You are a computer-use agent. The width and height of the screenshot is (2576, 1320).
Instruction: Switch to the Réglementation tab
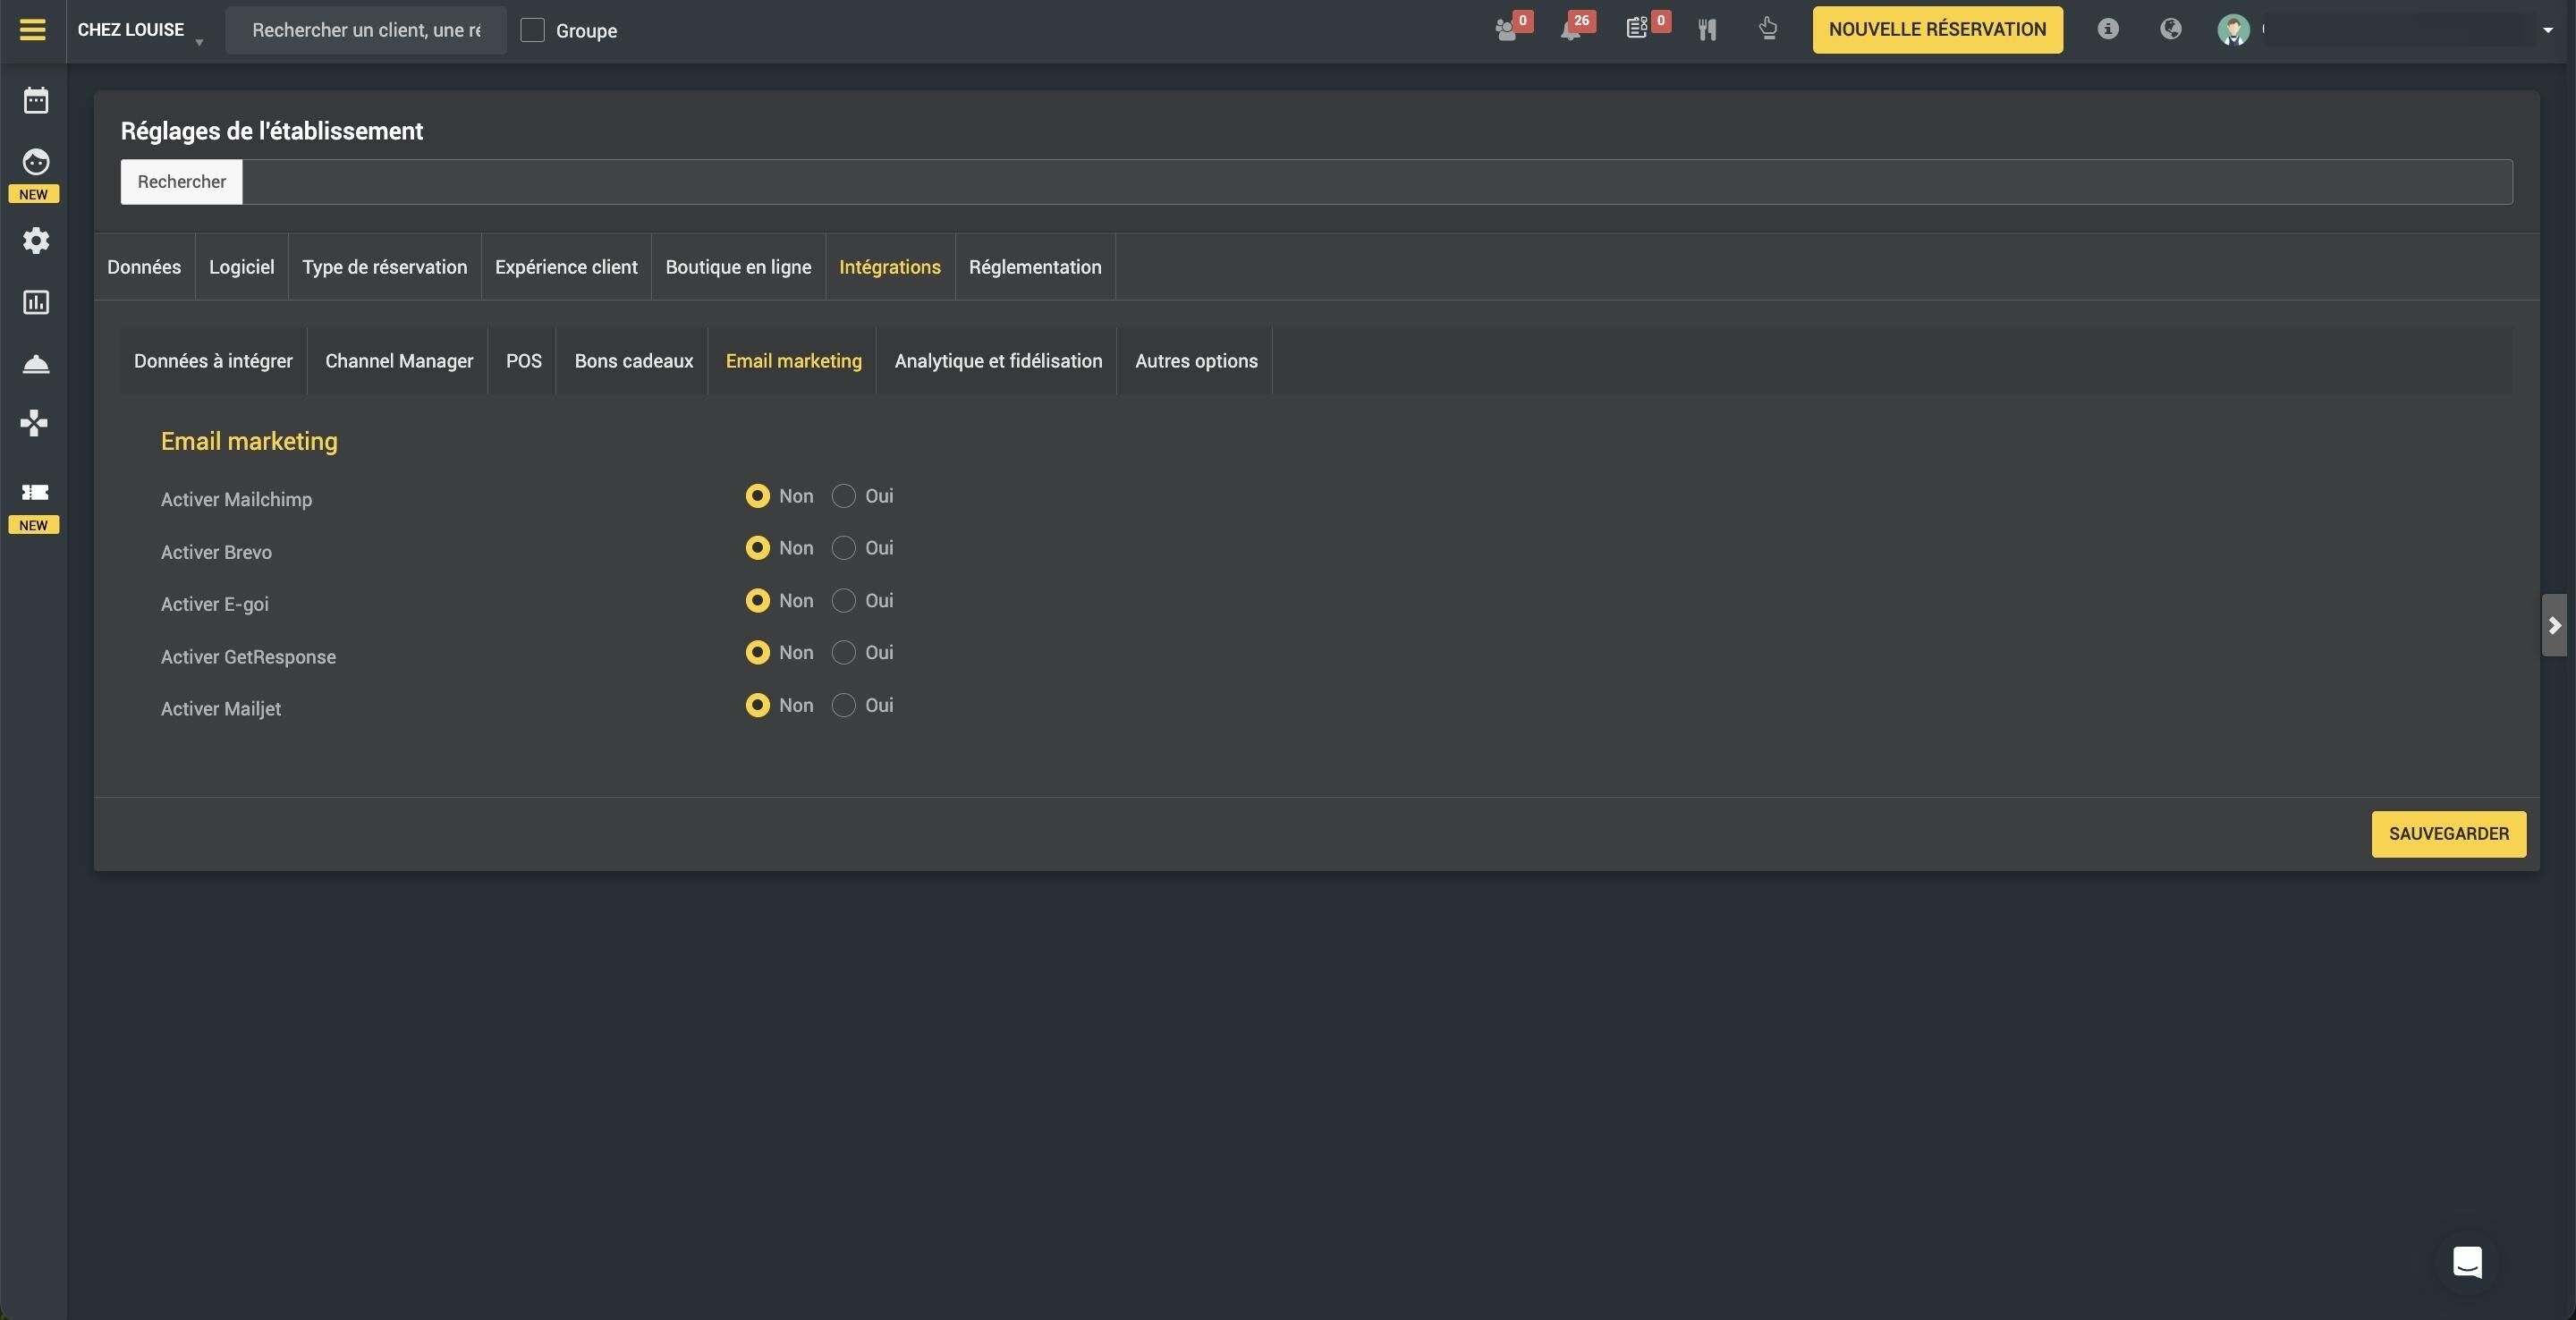pyautogui.click(x=1035, y=267)
